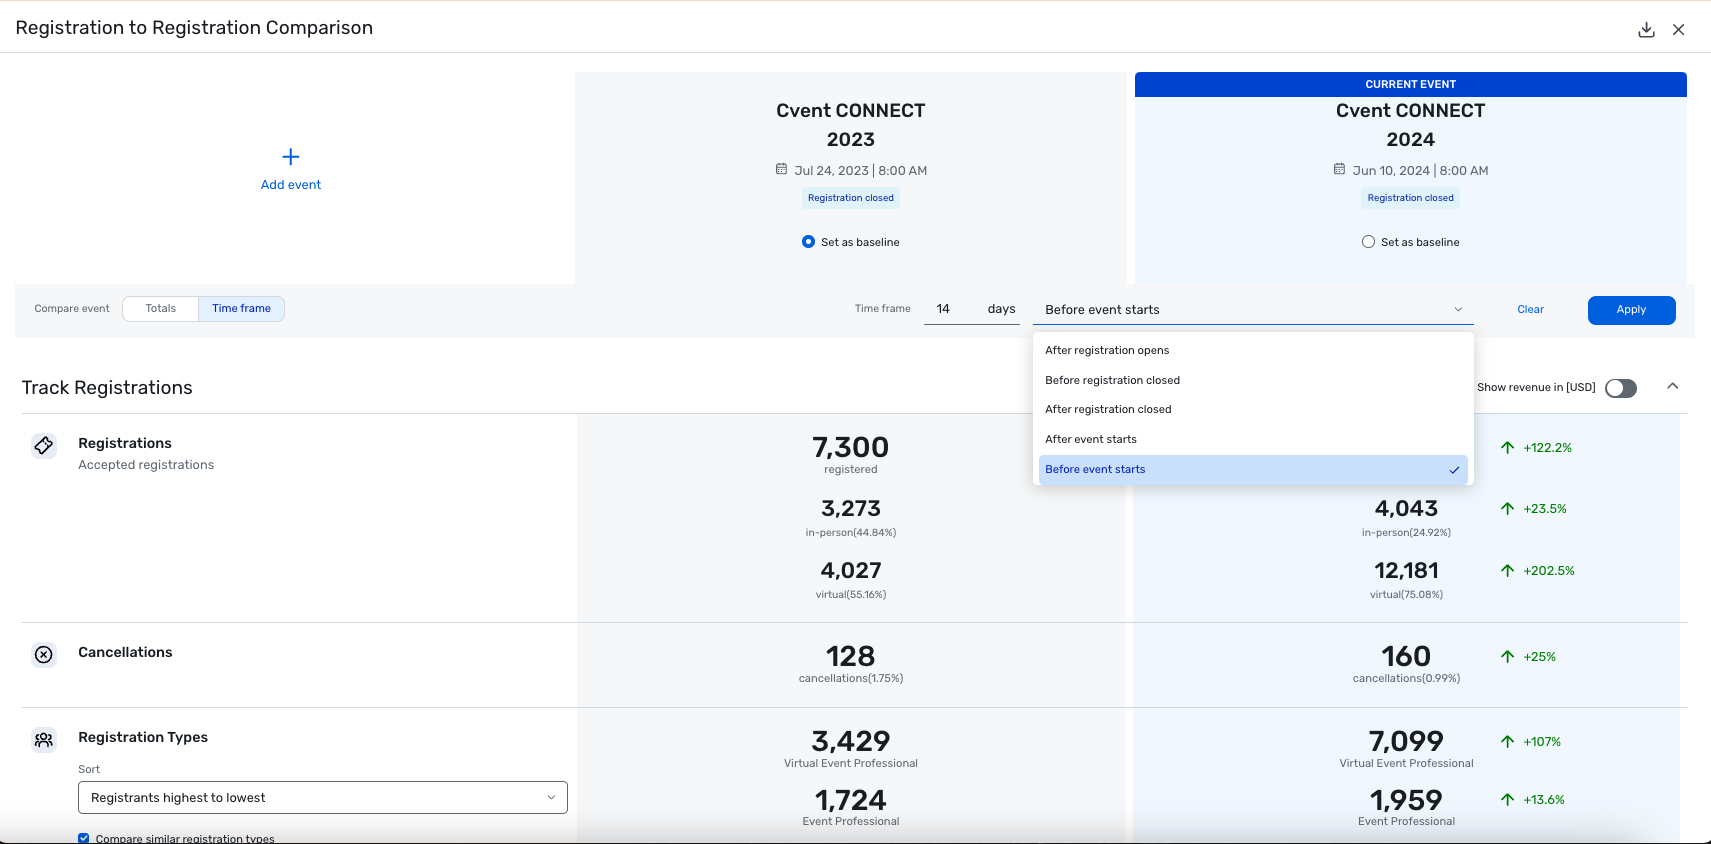Click the Track Registrations heading
Viewport: 1711px width, 844px height.
tap(107, 388)
